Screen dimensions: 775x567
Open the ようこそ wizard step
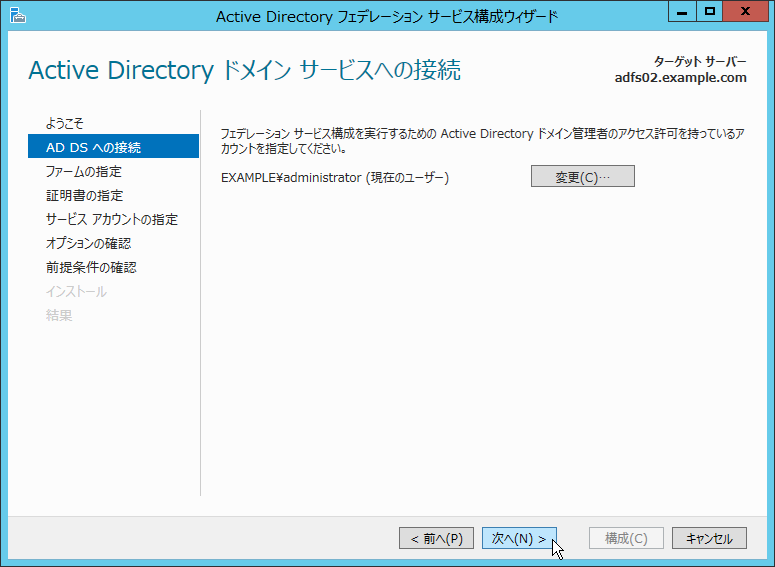click(x=65, y=123)
